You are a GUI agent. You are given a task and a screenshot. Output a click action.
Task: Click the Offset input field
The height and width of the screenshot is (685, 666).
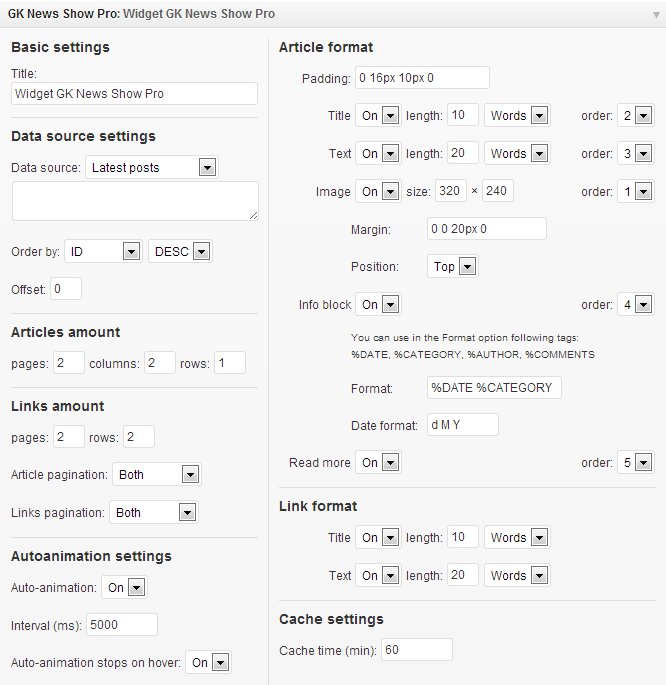click(x=66, y=289)
